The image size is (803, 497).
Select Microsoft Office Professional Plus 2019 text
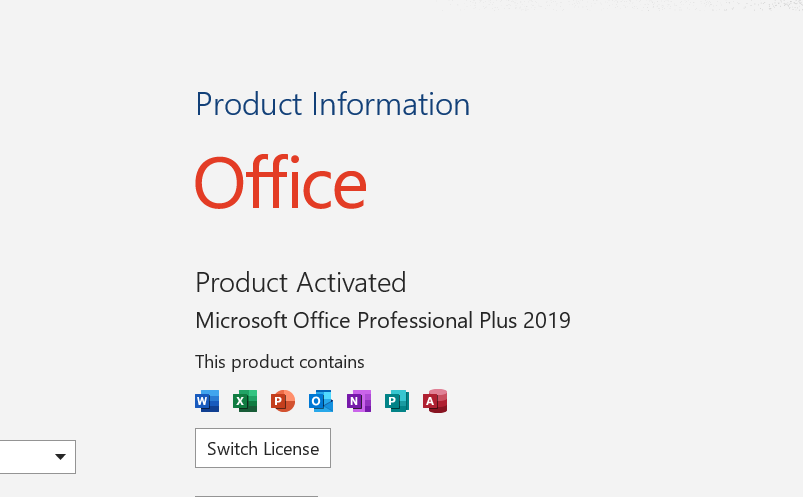click(383, 320)
